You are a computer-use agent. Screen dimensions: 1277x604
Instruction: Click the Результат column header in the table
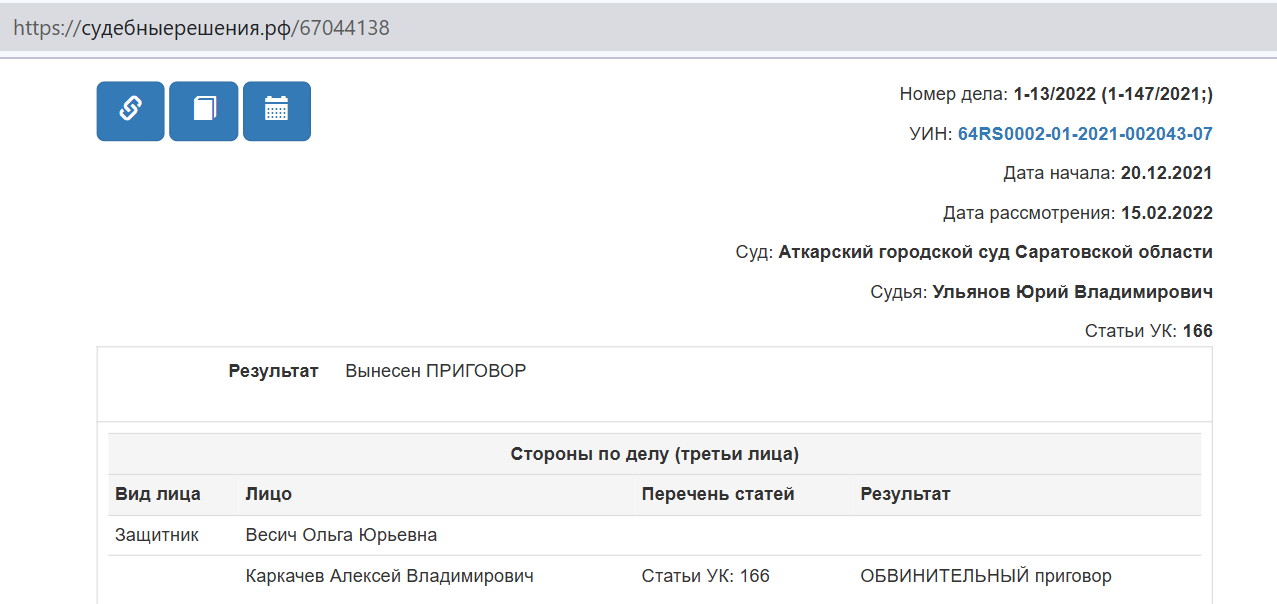pyautogui.click(x=905, y=494)
